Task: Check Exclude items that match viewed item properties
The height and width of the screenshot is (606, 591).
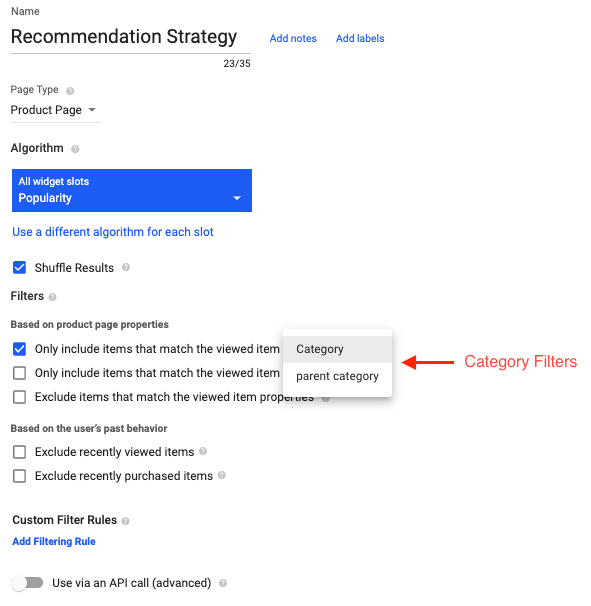Action: pos(19,397)
